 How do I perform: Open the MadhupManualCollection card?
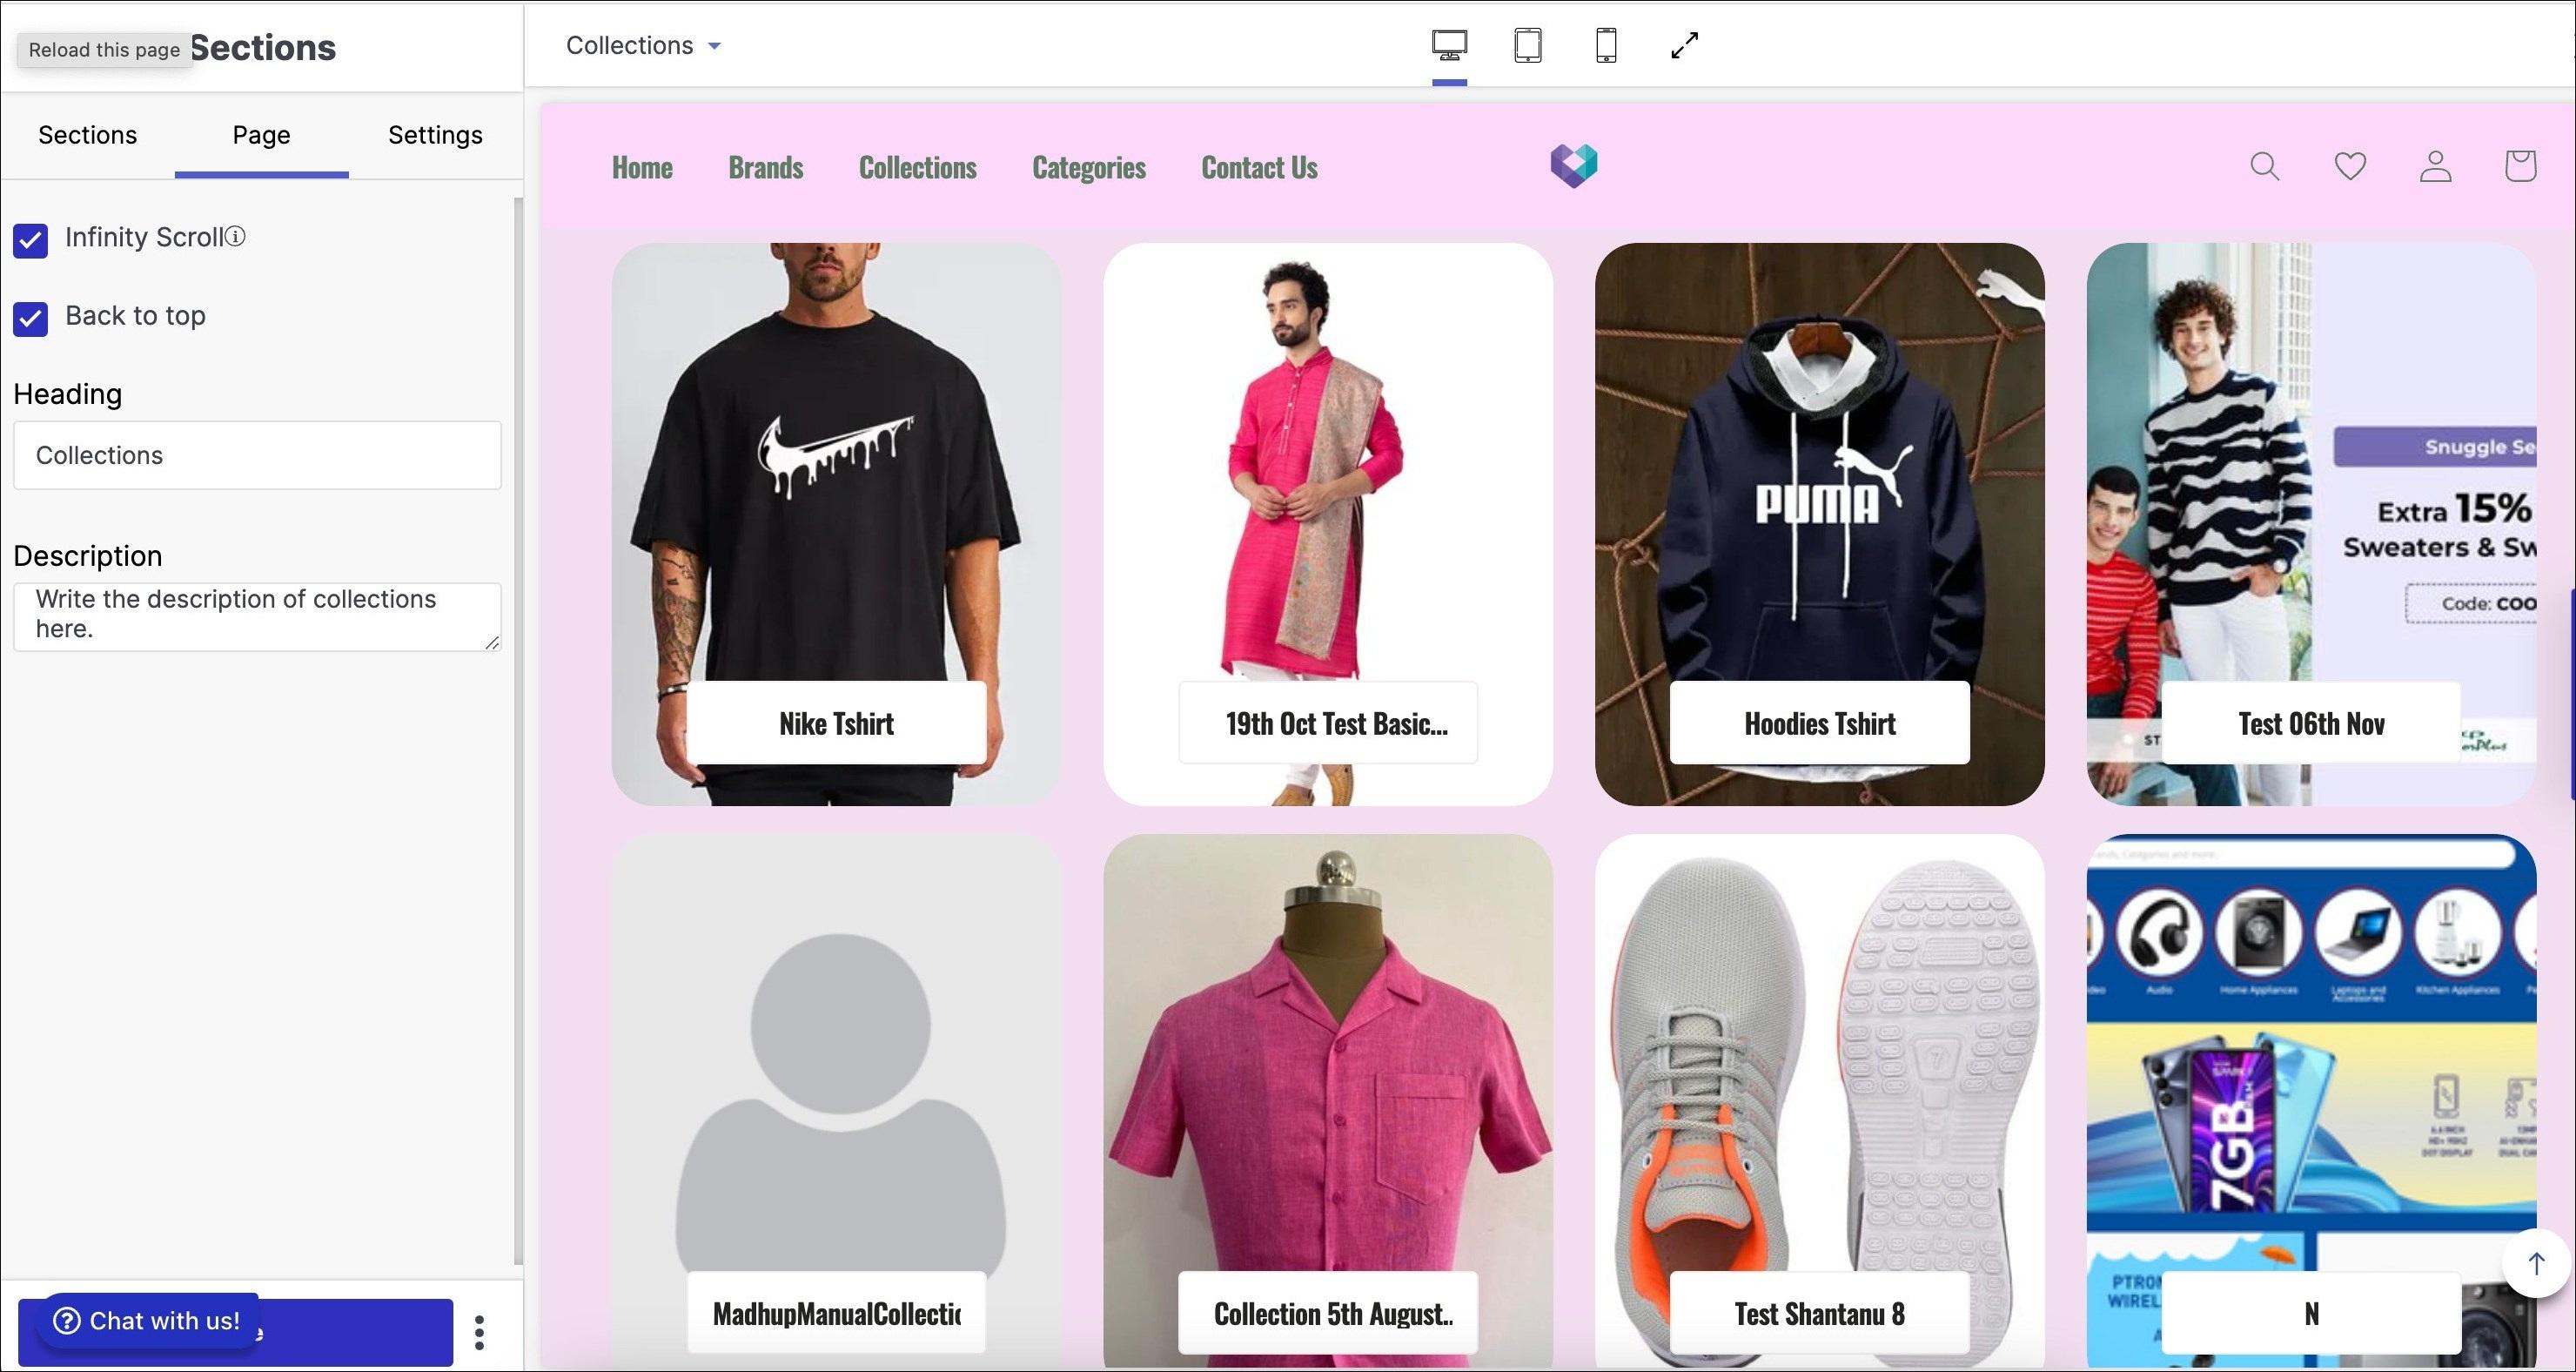pyautogui.click(x=836, y=1100)
